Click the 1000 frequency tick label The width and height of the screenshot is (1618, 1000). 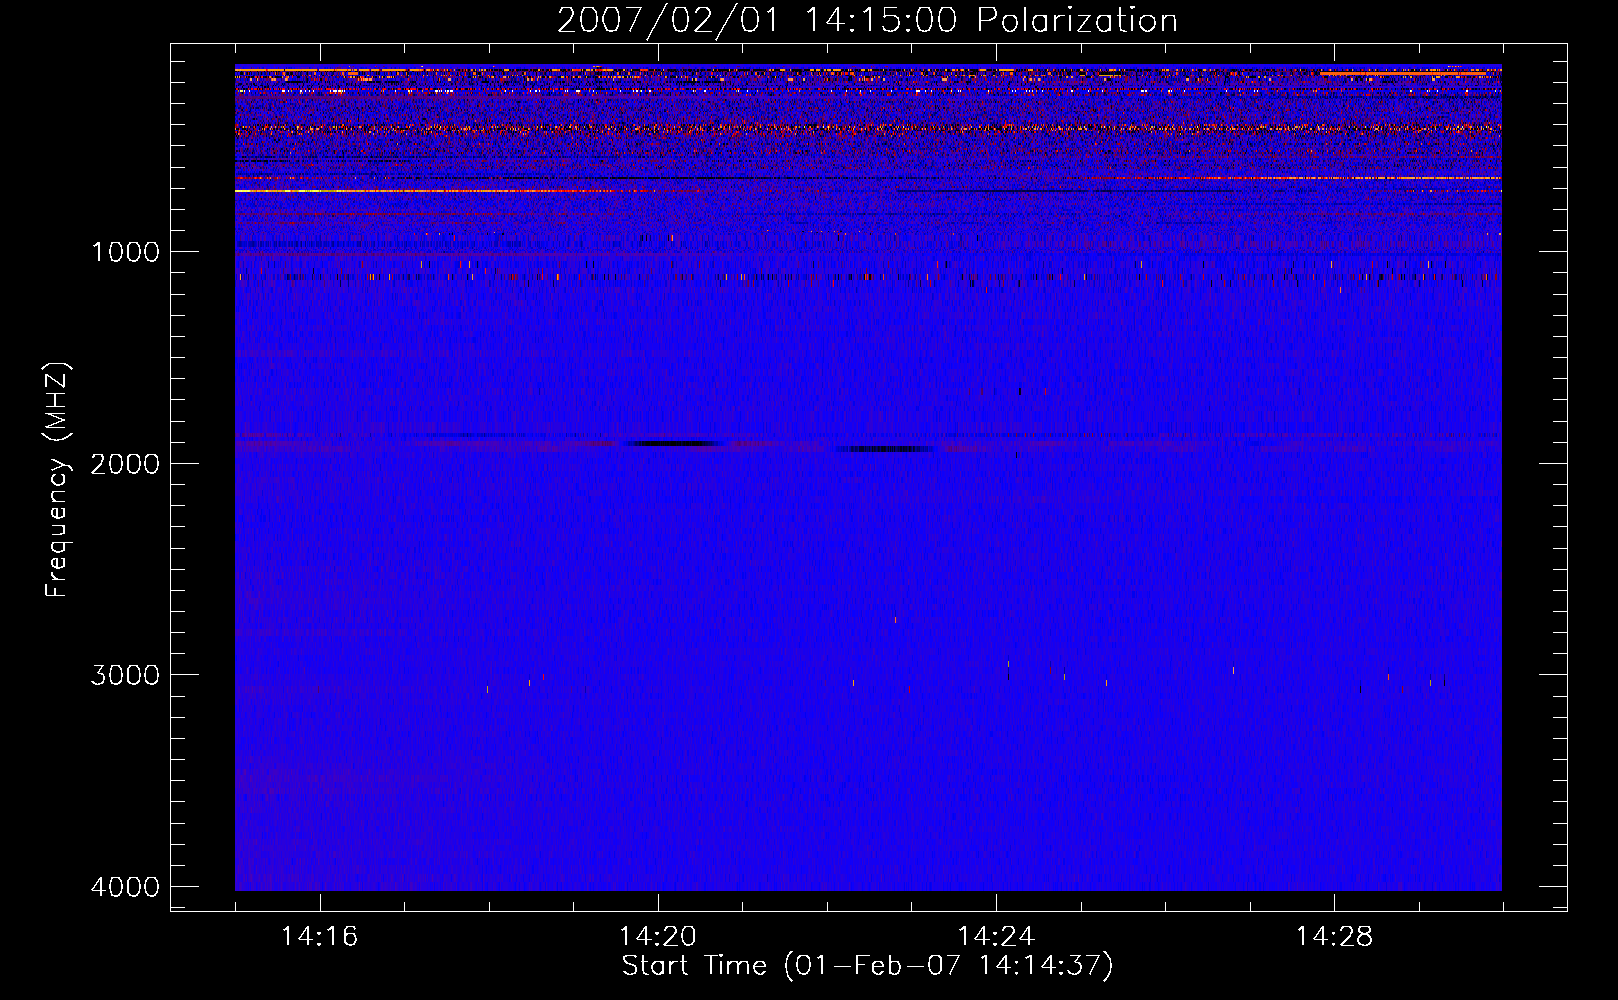tap(125, 252)
